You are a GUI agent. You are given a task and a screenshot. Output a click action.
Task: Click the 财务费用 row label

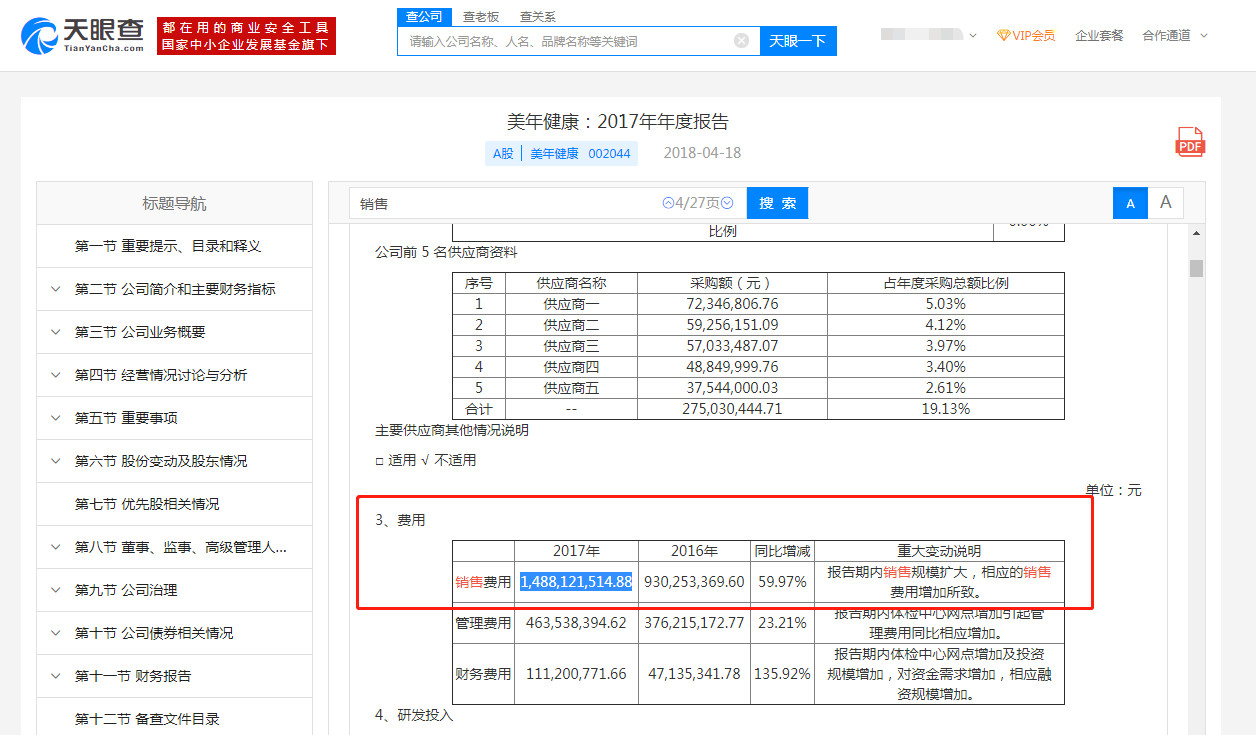point(483,674)
